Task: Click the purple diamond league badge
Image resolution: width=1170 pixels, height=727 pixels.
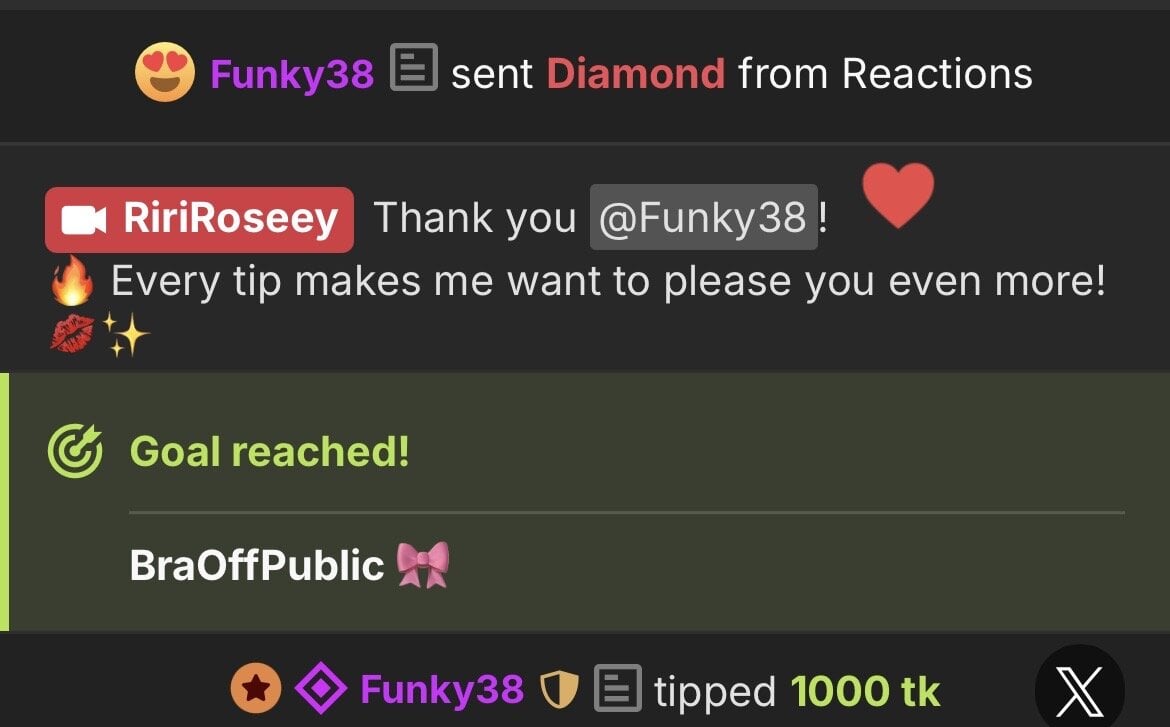Action: (x=321, y=688)
